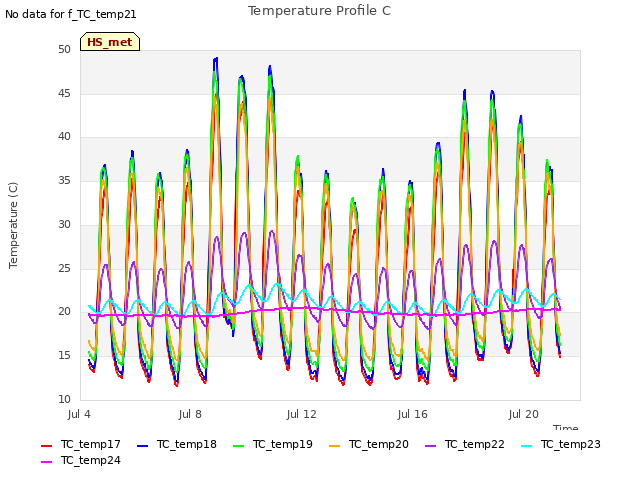Click the 35 y-axis tick label
This screenshot has height=480, width=640.
[64, 180]
